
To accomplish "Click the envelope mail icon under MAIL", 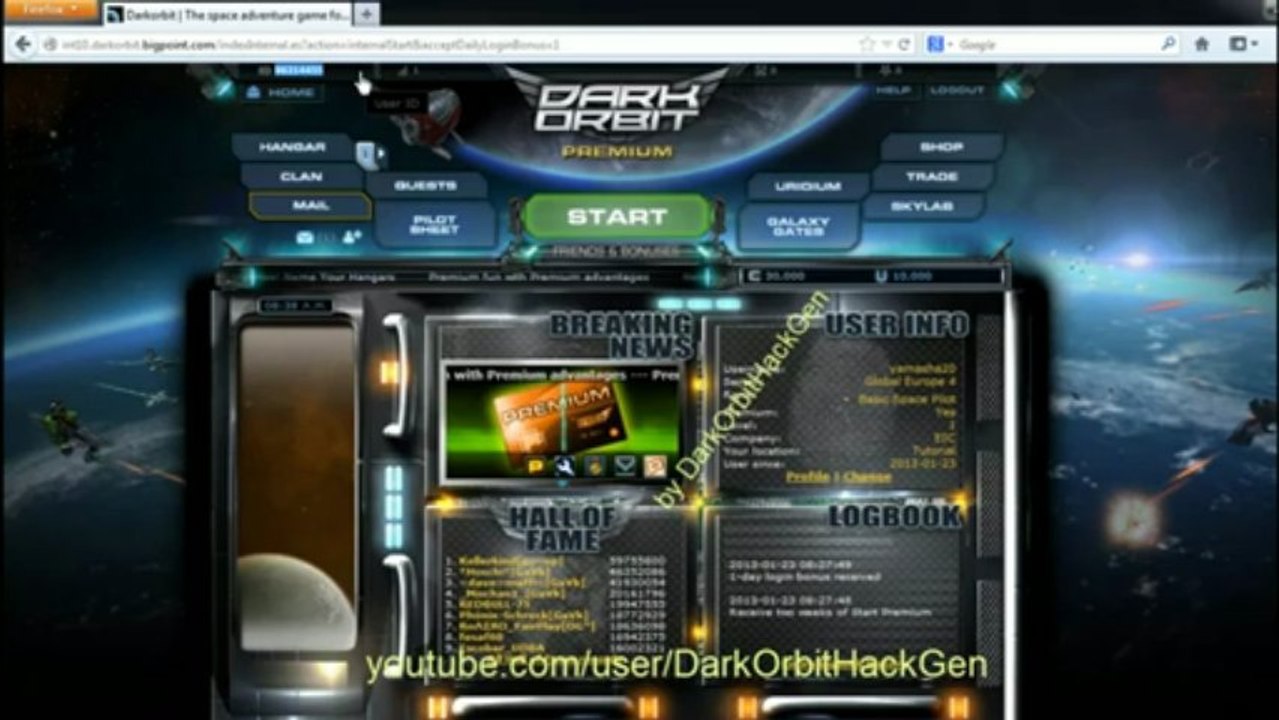I will [x=305, y=238].
